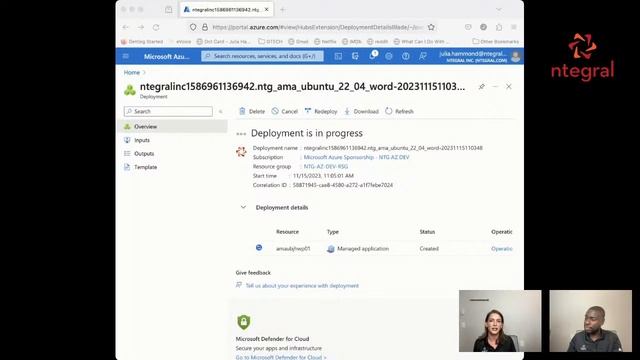Viewport: 640px width, 360px height.
Task: Open Go to Microsoft Defender for Cloud link
Action: [281, 358]
